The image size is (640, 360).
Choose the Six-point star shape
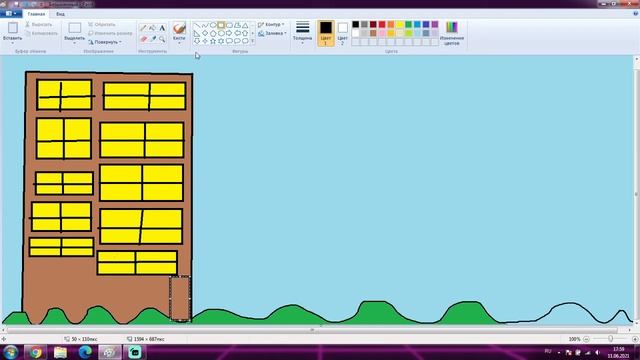221,41
